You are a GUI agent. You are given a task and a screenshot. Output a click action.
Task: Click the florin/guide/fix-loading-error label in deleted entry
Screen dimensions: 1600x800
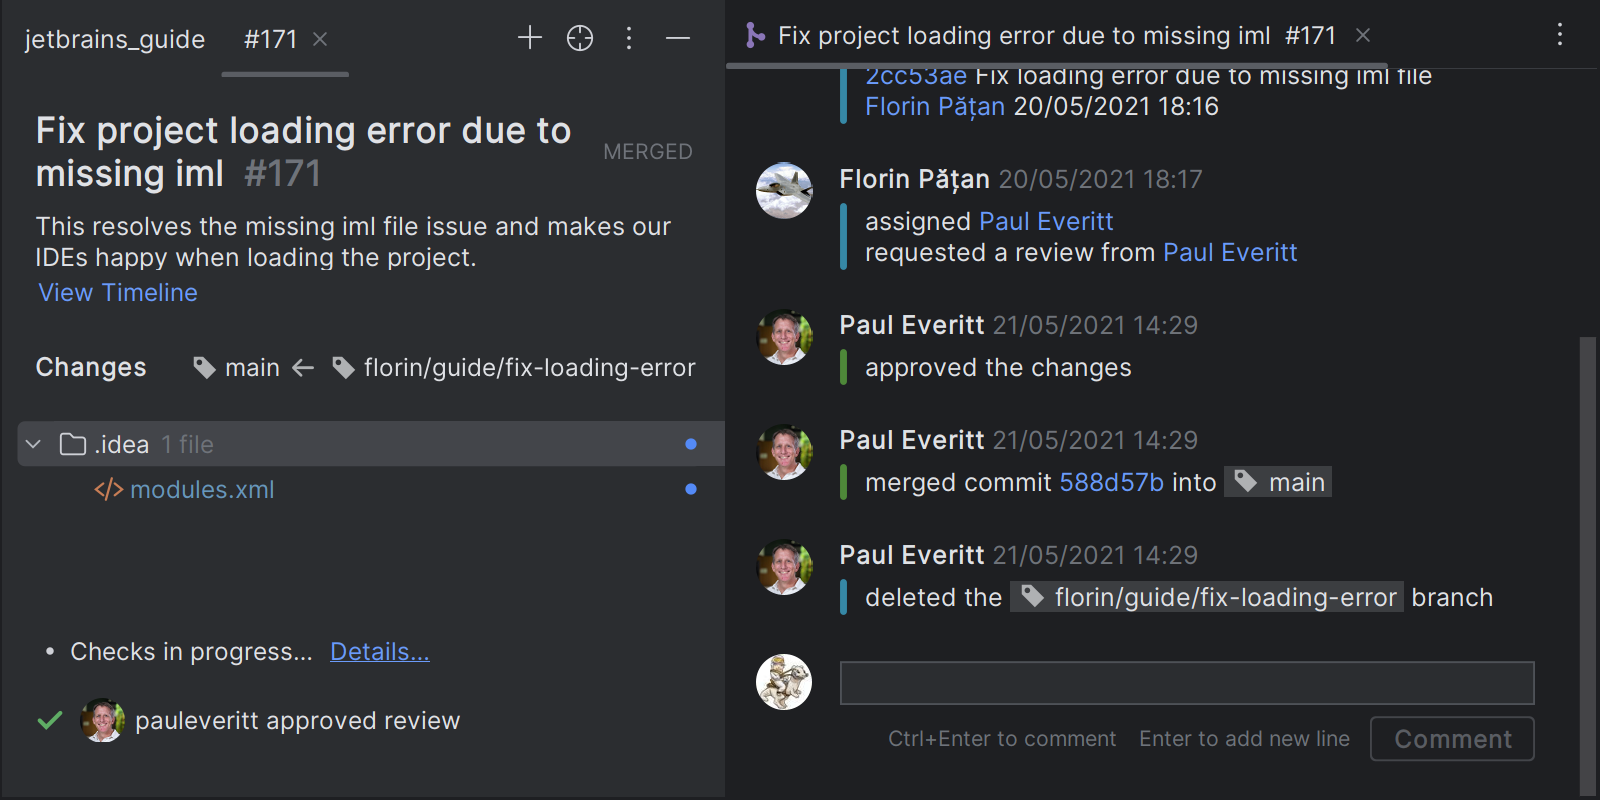[1207, 598]
